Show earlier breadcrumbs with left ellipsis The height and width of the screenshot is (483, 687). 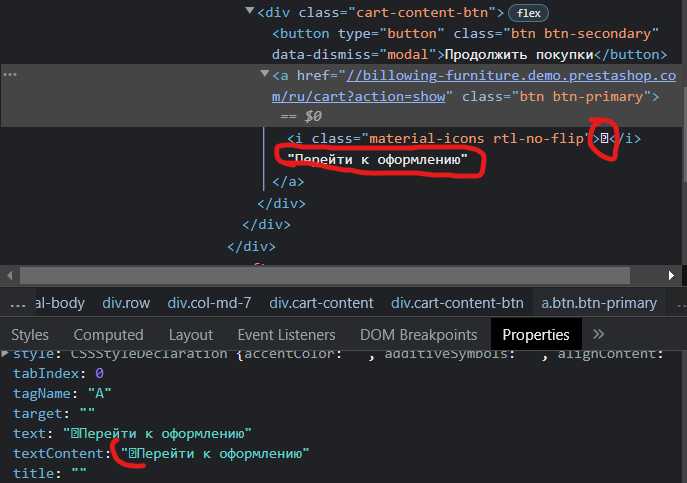click(x=18, y=304)
